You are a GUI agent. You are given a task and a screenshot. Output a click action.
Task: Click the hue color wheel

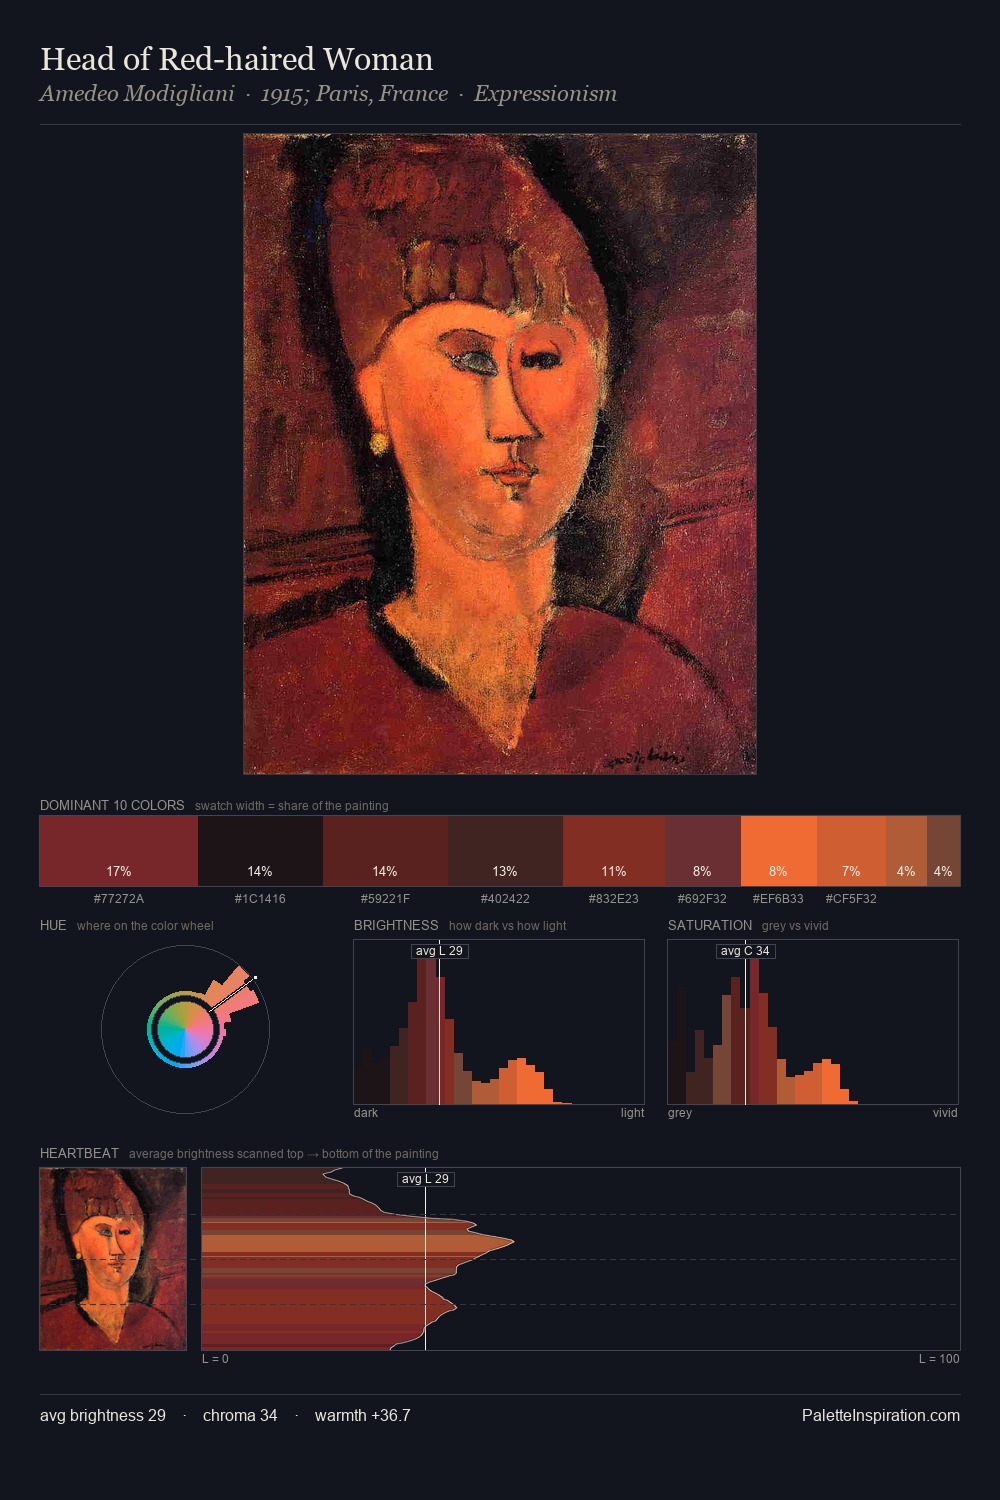[185, 1029]
